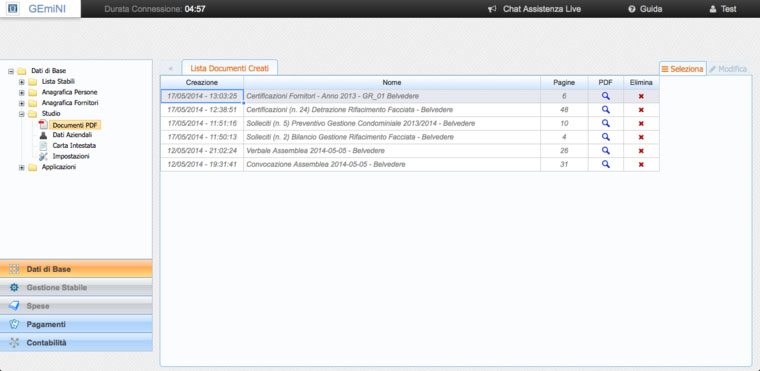Expand the Lista Stabili tree node

pyautogui.click(x=21, y=82)
